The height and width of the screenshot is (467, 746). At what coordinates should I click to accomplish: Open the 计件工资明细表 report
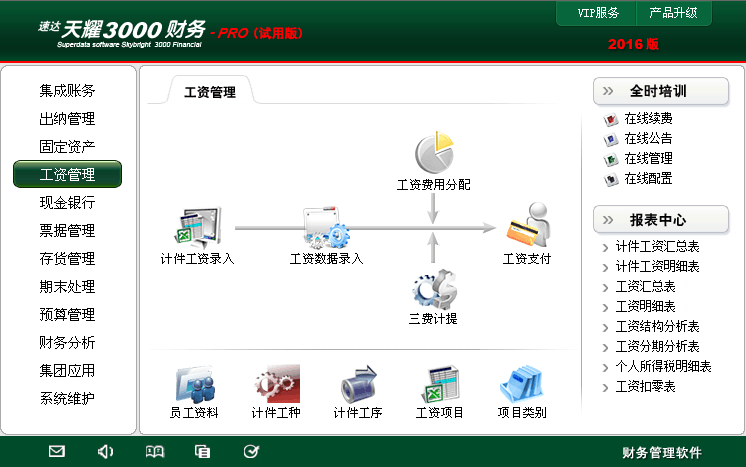tap(658, 266)
